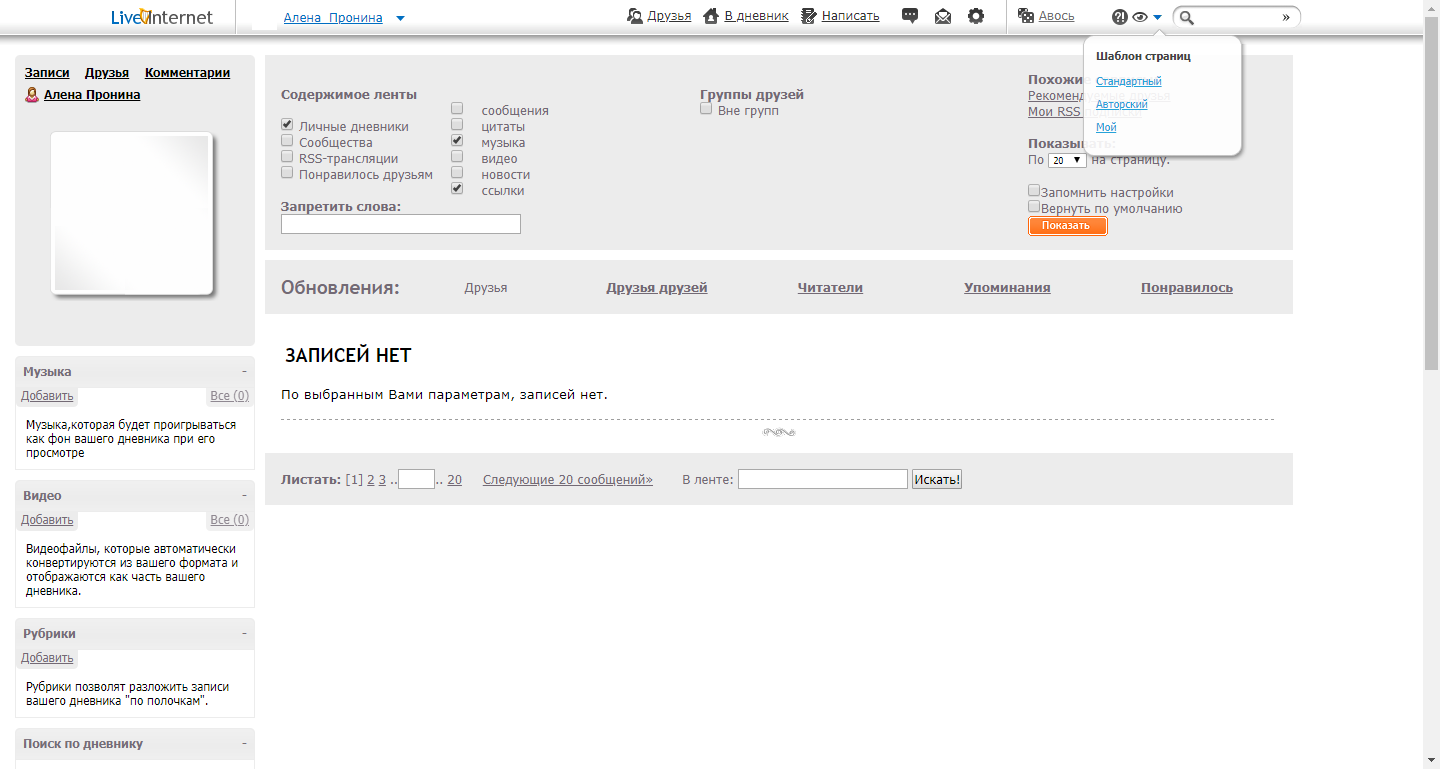Image resolution: width=1440 pixels, height=769 pixels.
Task: Go to page 3 of the feed
Action: tap(382, 480)
